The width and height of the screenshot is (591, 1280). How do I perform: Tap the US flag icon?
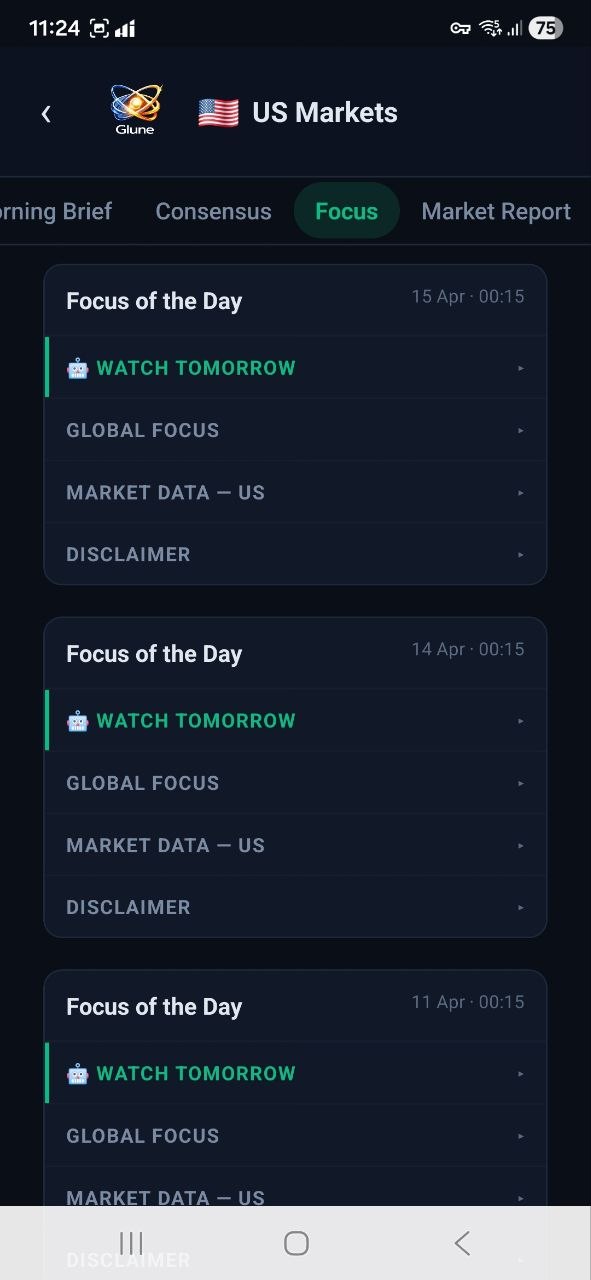coord(217,111)
